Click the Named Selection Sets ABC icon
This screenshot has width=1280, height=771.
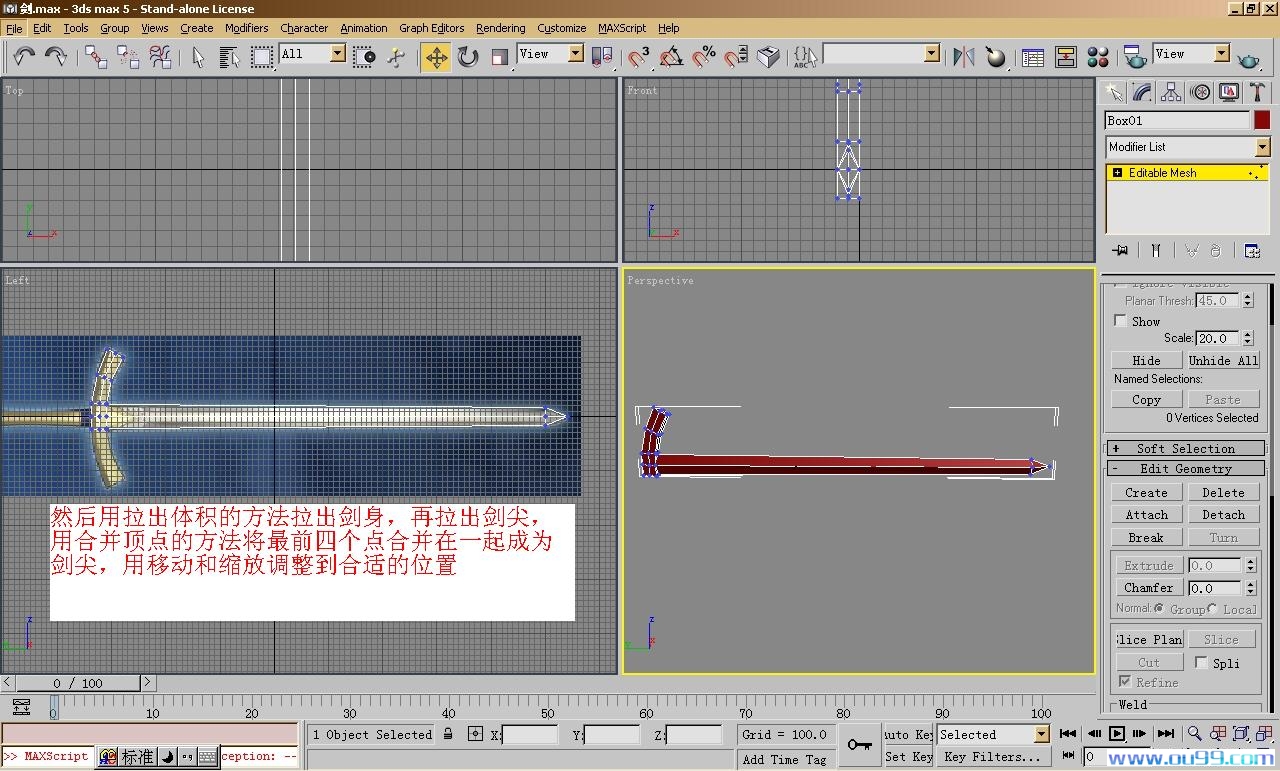[x=805, y=57]
